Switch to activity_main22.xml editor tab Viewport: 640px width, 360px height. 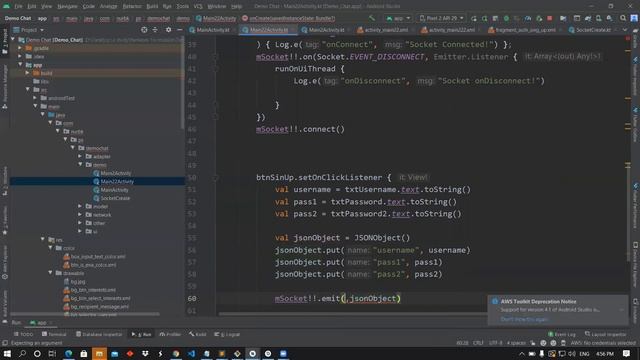382,30
